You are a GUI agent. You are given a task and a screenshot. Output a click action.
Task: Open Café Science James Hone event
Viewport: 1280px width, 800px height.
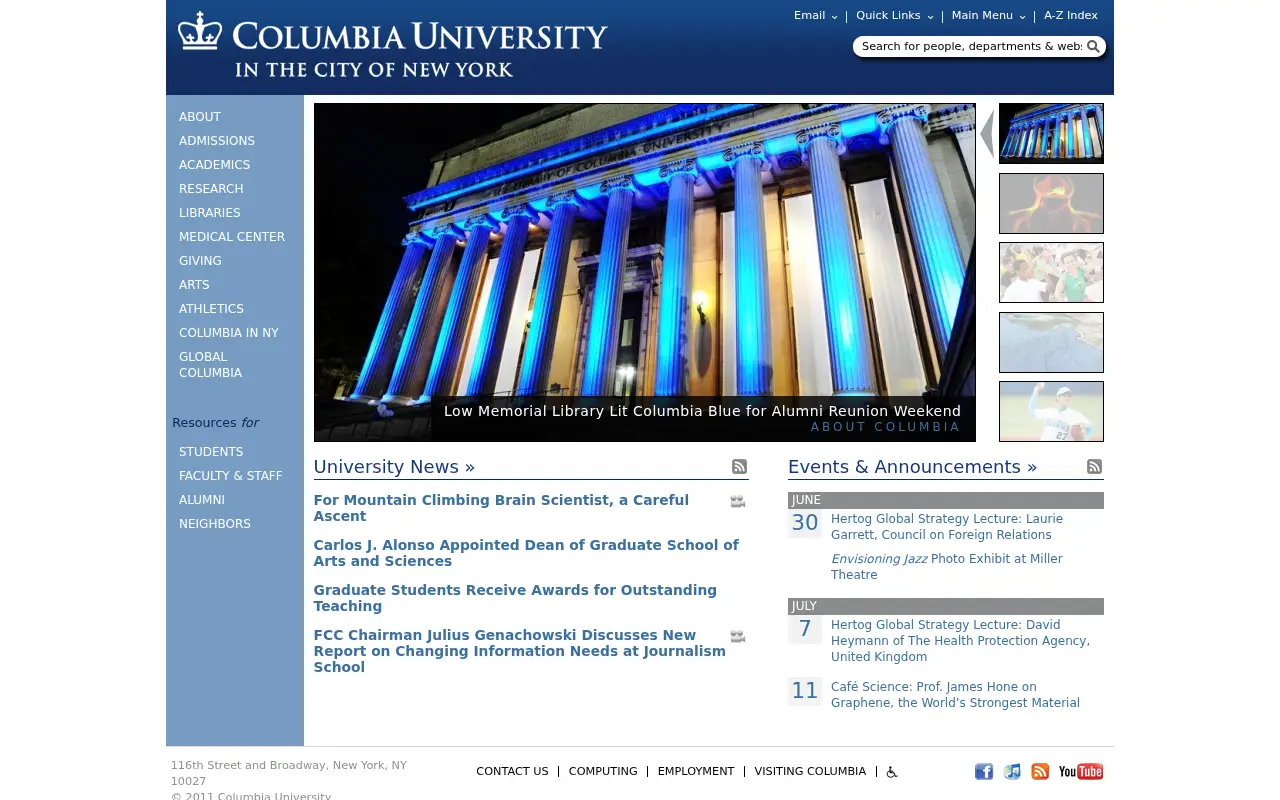955,695
